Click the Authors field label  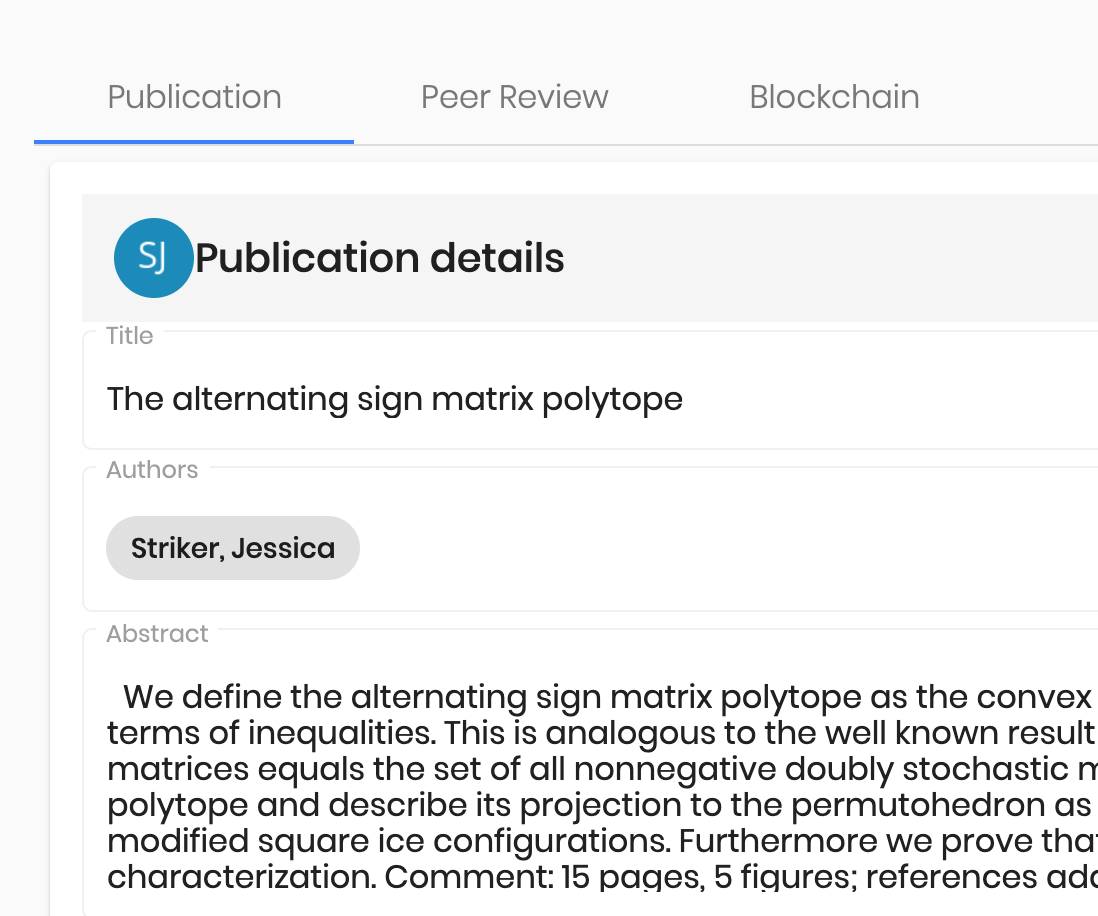click(x=152, y=469)
